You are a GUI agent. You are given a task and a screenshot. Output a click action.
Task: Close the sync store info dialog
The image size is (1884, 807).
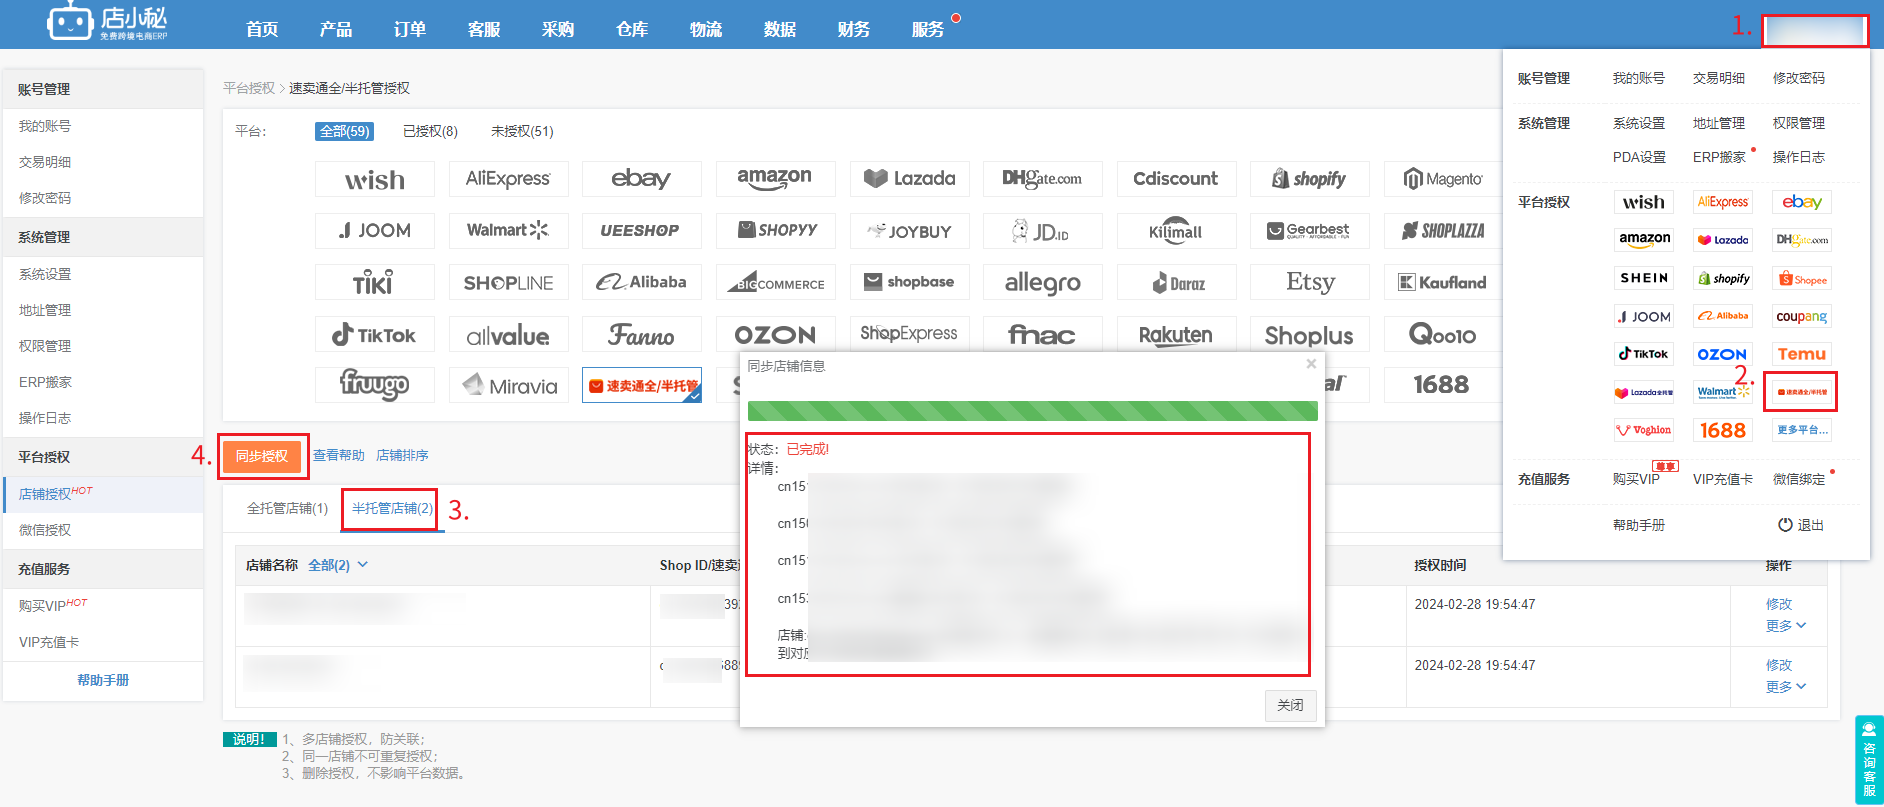(x=1311, y=364)
